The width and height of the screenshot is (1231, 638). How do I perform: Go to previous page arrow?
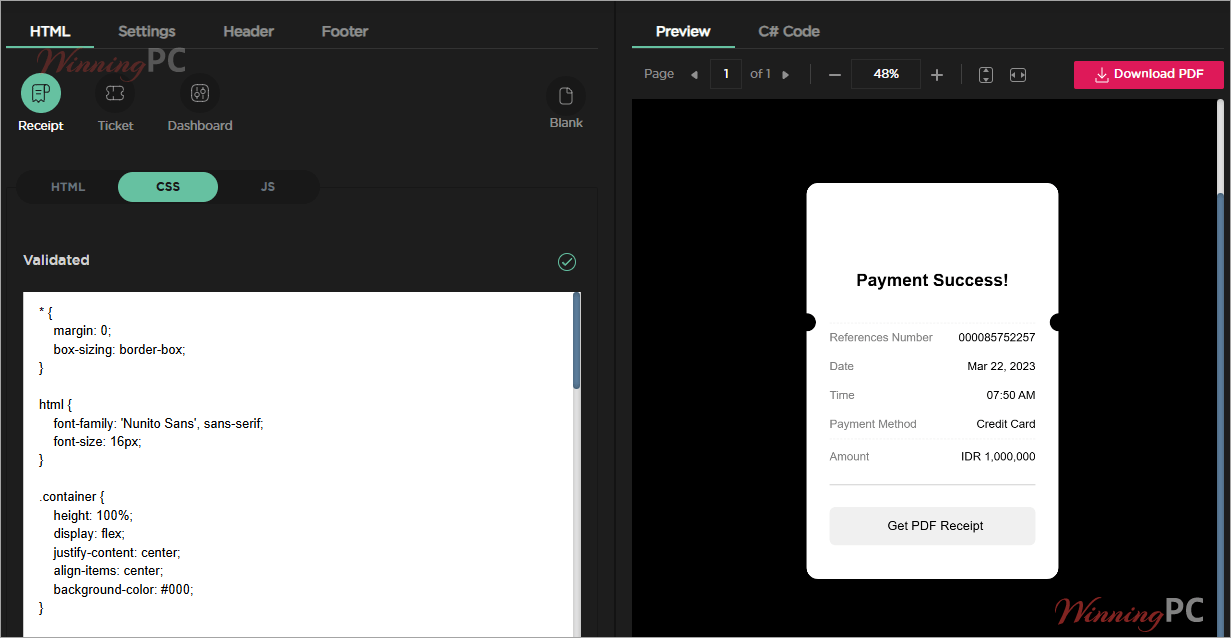click(694, 75)
